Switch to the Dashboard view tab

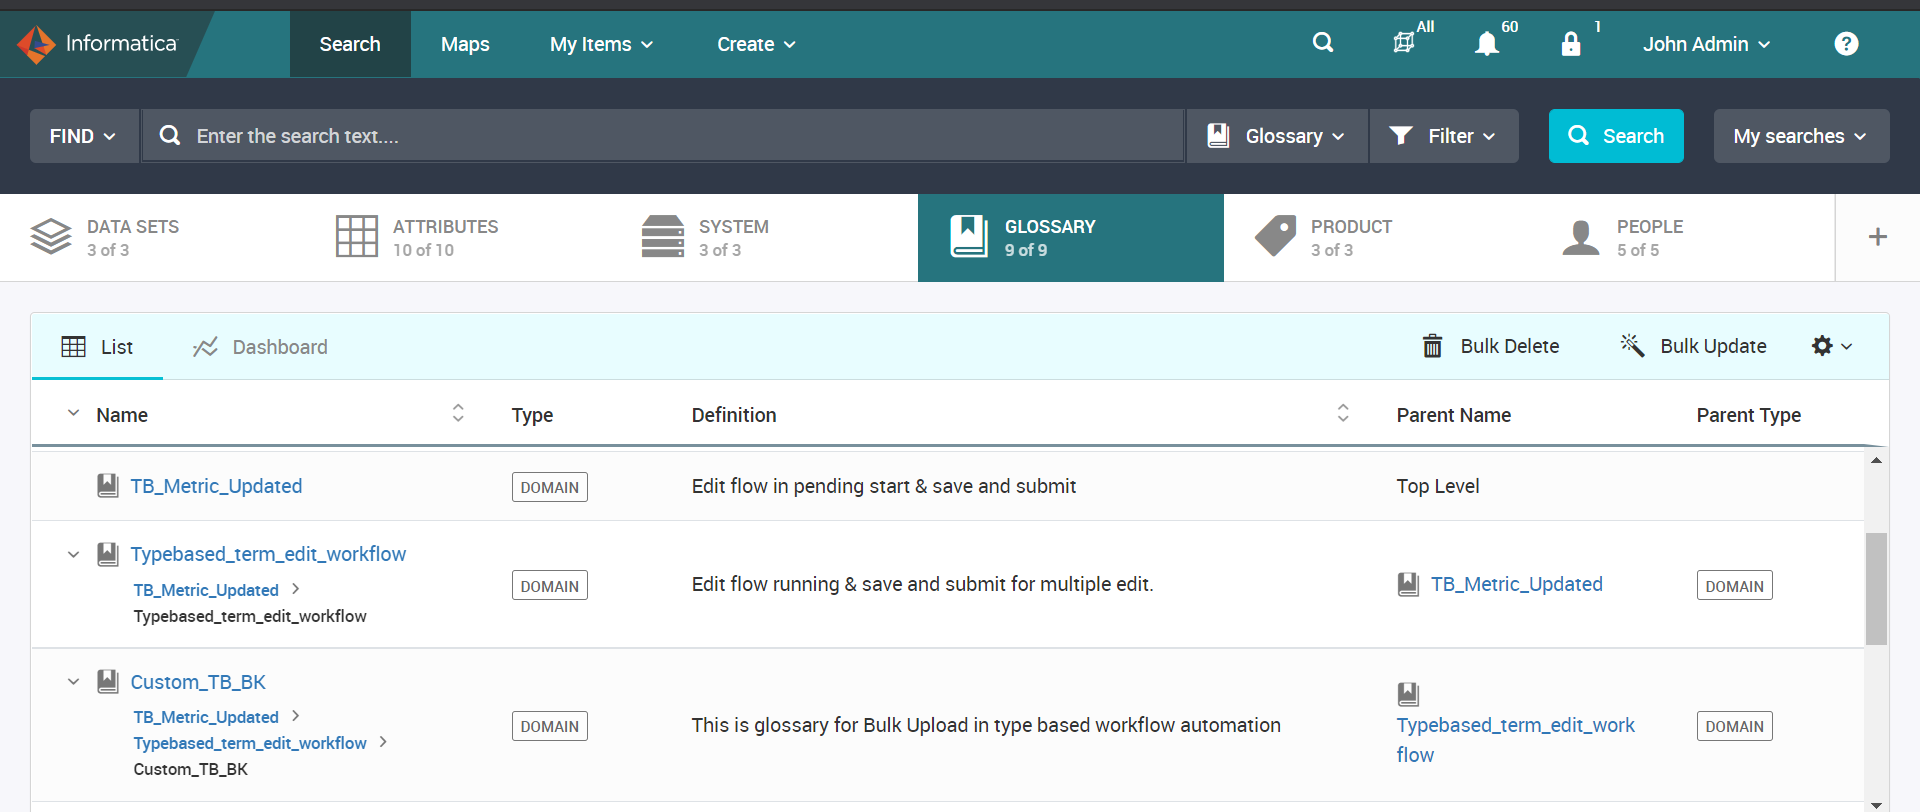click(260, 347)
